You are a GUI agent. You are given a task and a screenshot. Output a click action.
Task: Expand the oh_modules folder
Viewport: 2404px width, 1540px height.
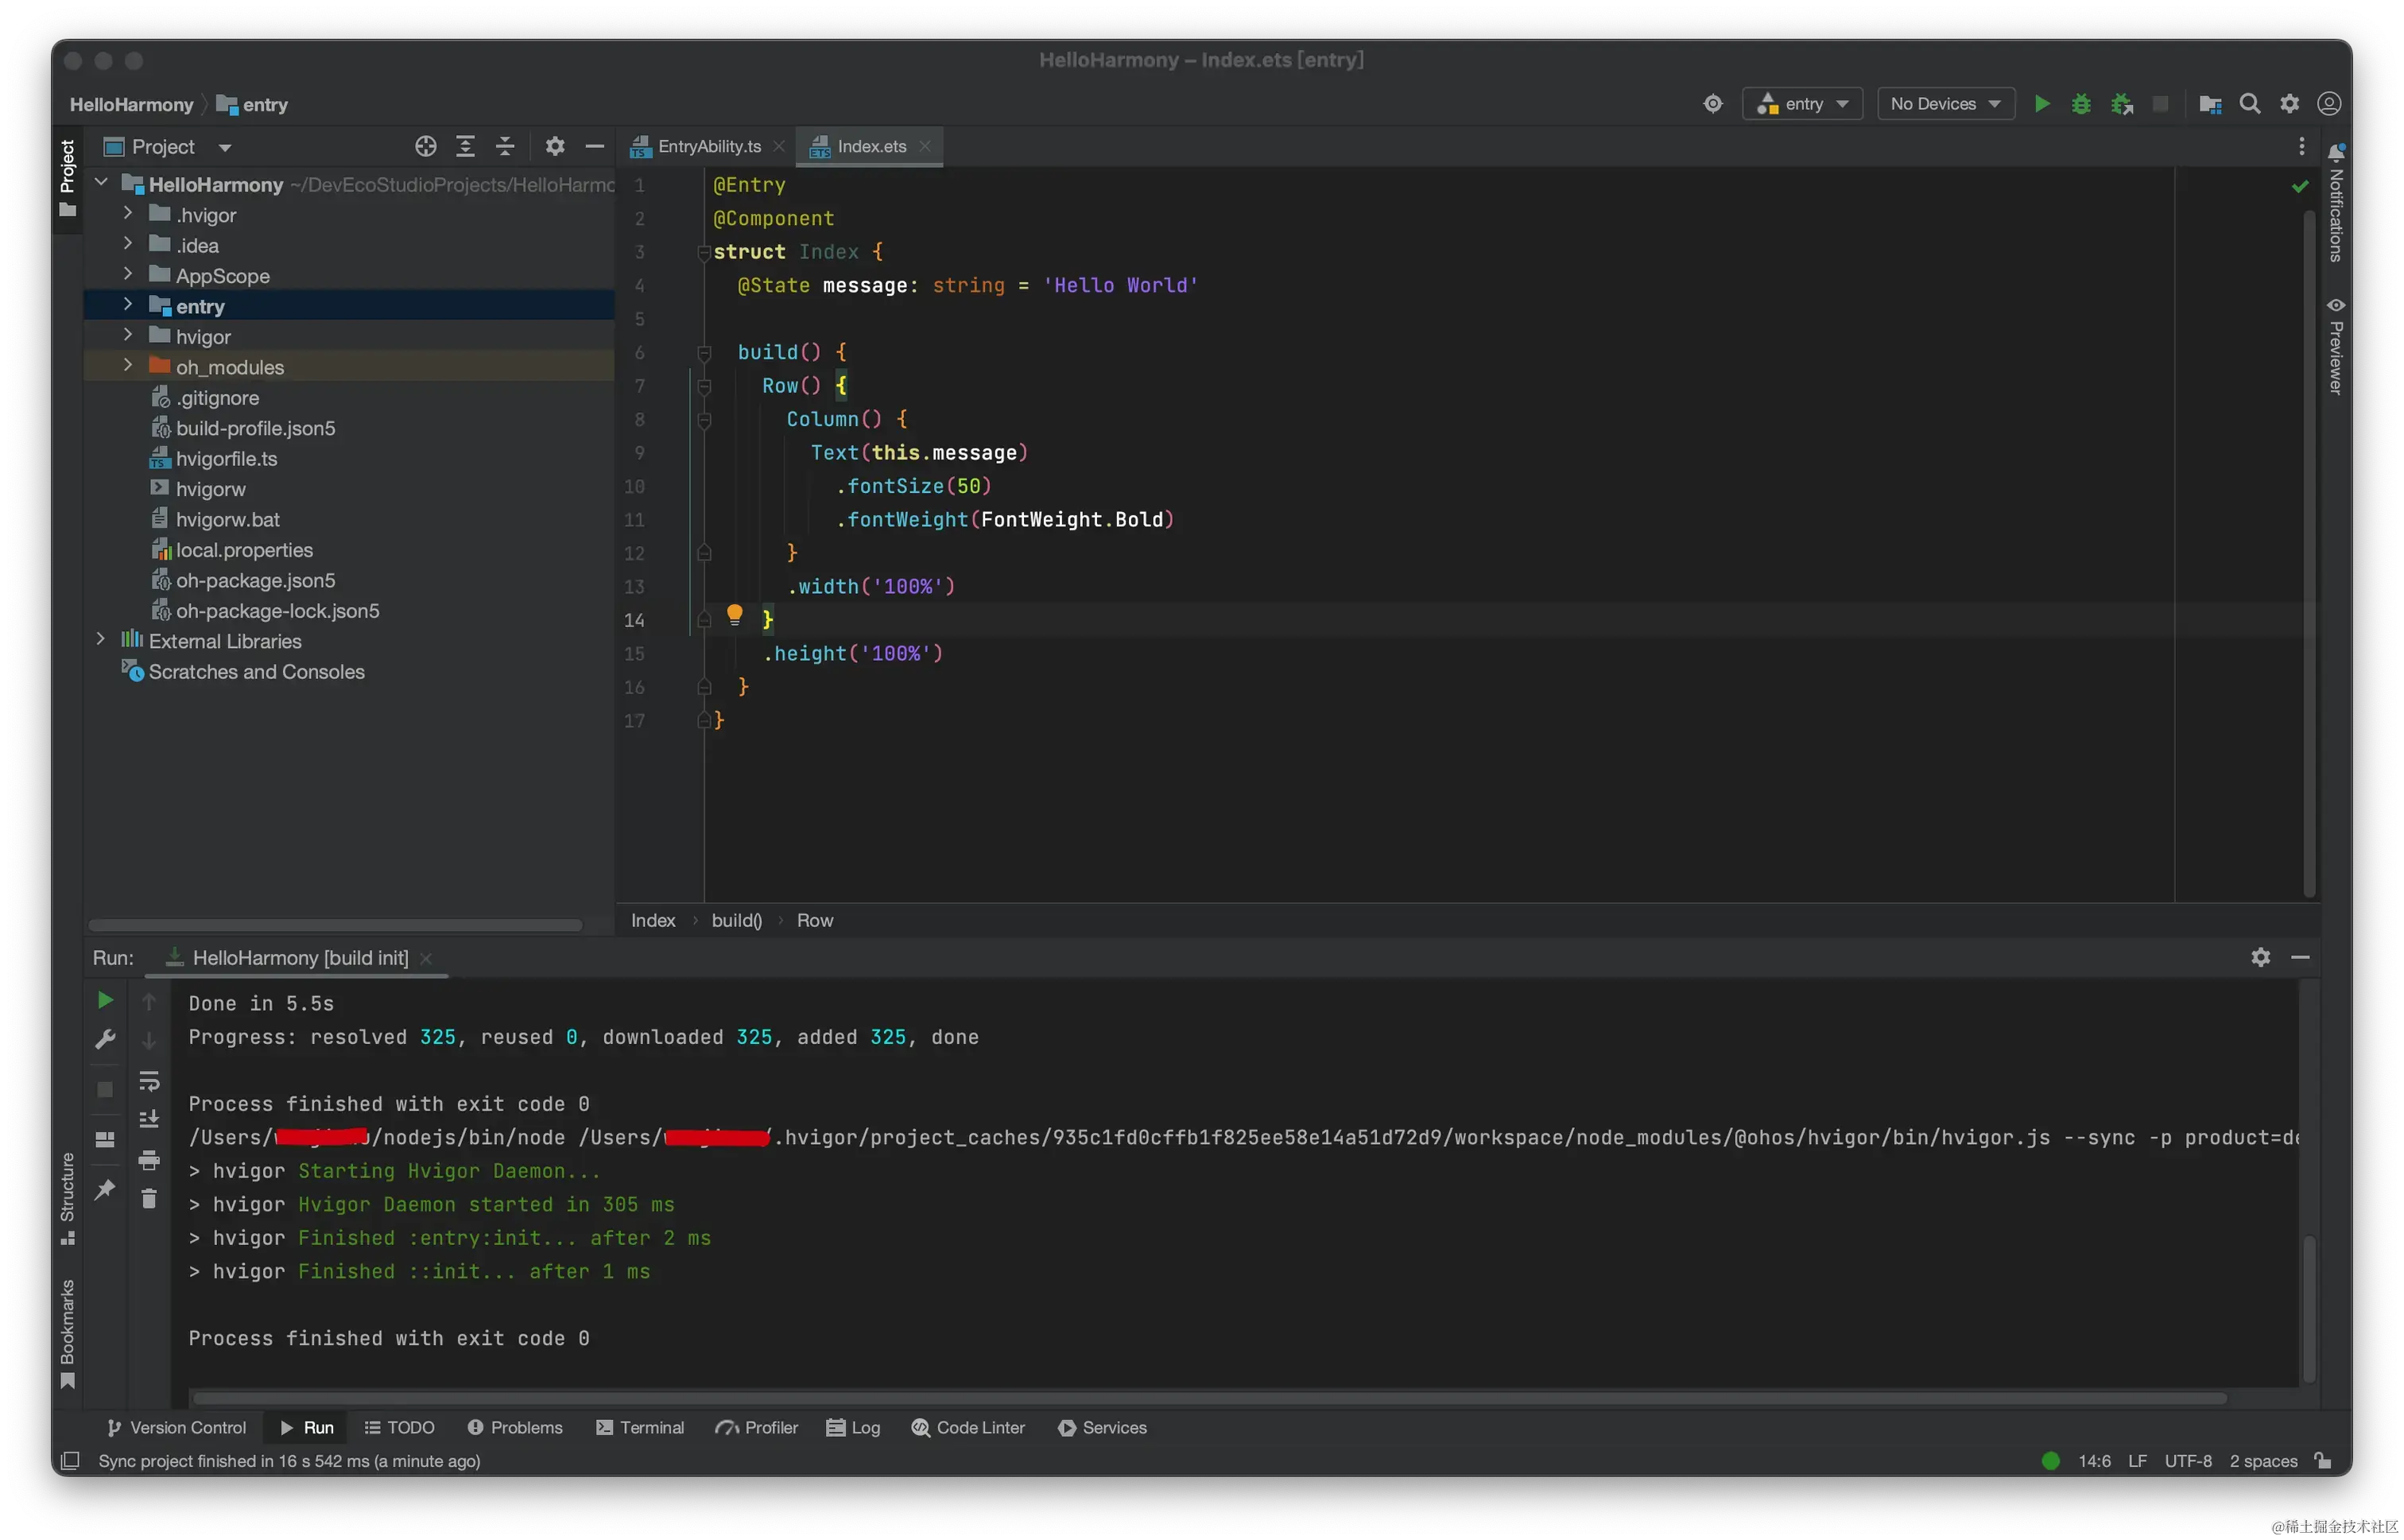pos(128,366)
